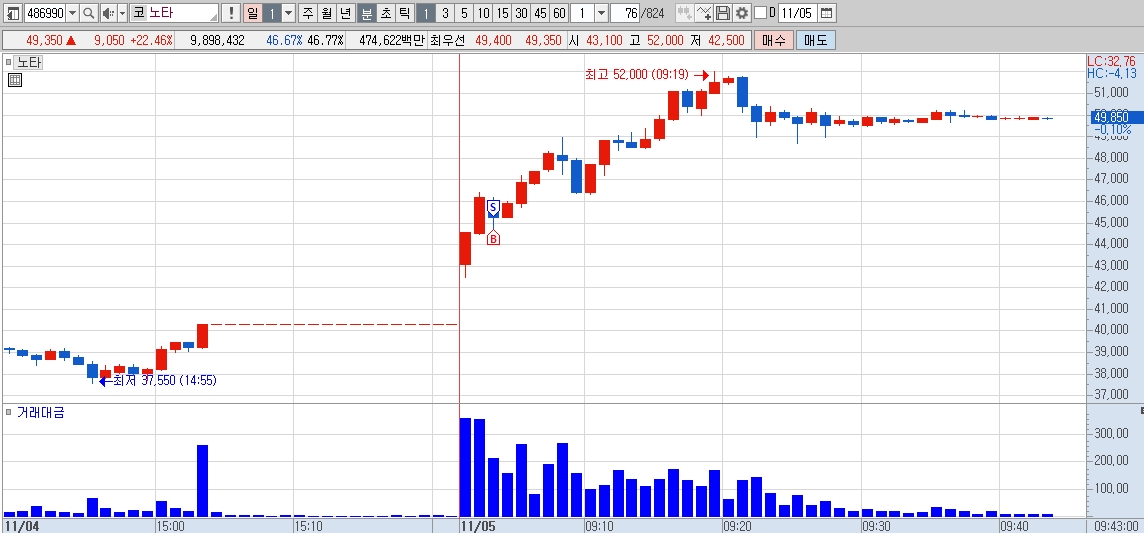Click the save chart floppy icon
The width and height of the screenshot is (1144, 533).
(722, 13)
